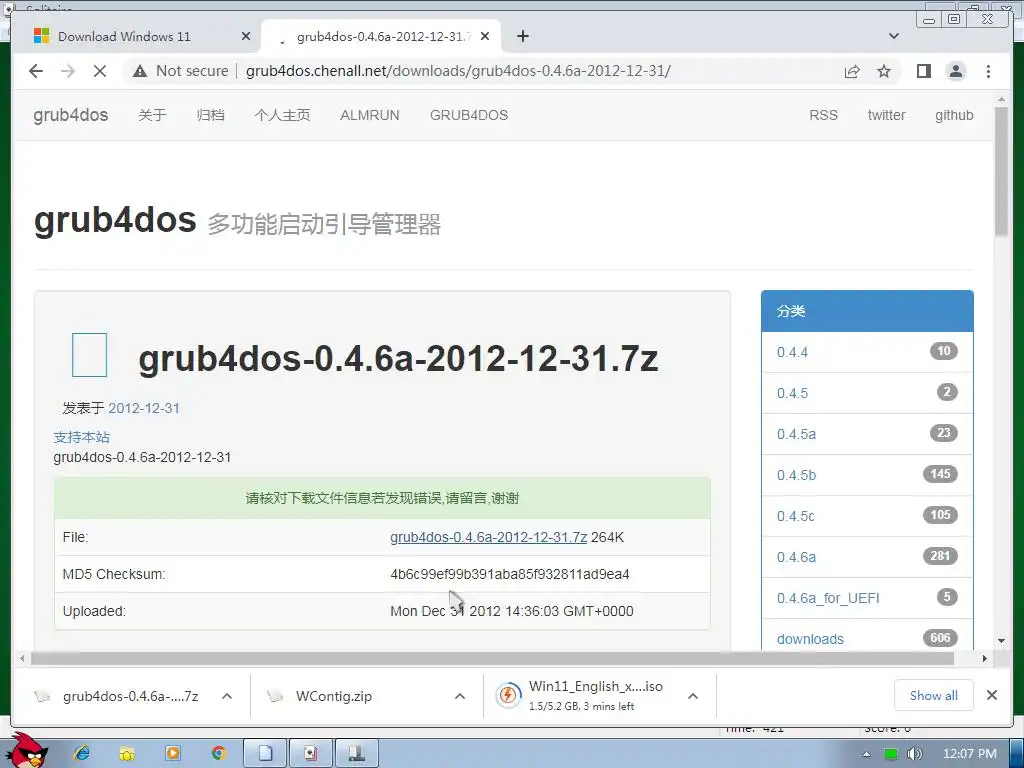Show hidden tray icons arrow
This screenshot has height=768, width=1024.
[866, 754]
